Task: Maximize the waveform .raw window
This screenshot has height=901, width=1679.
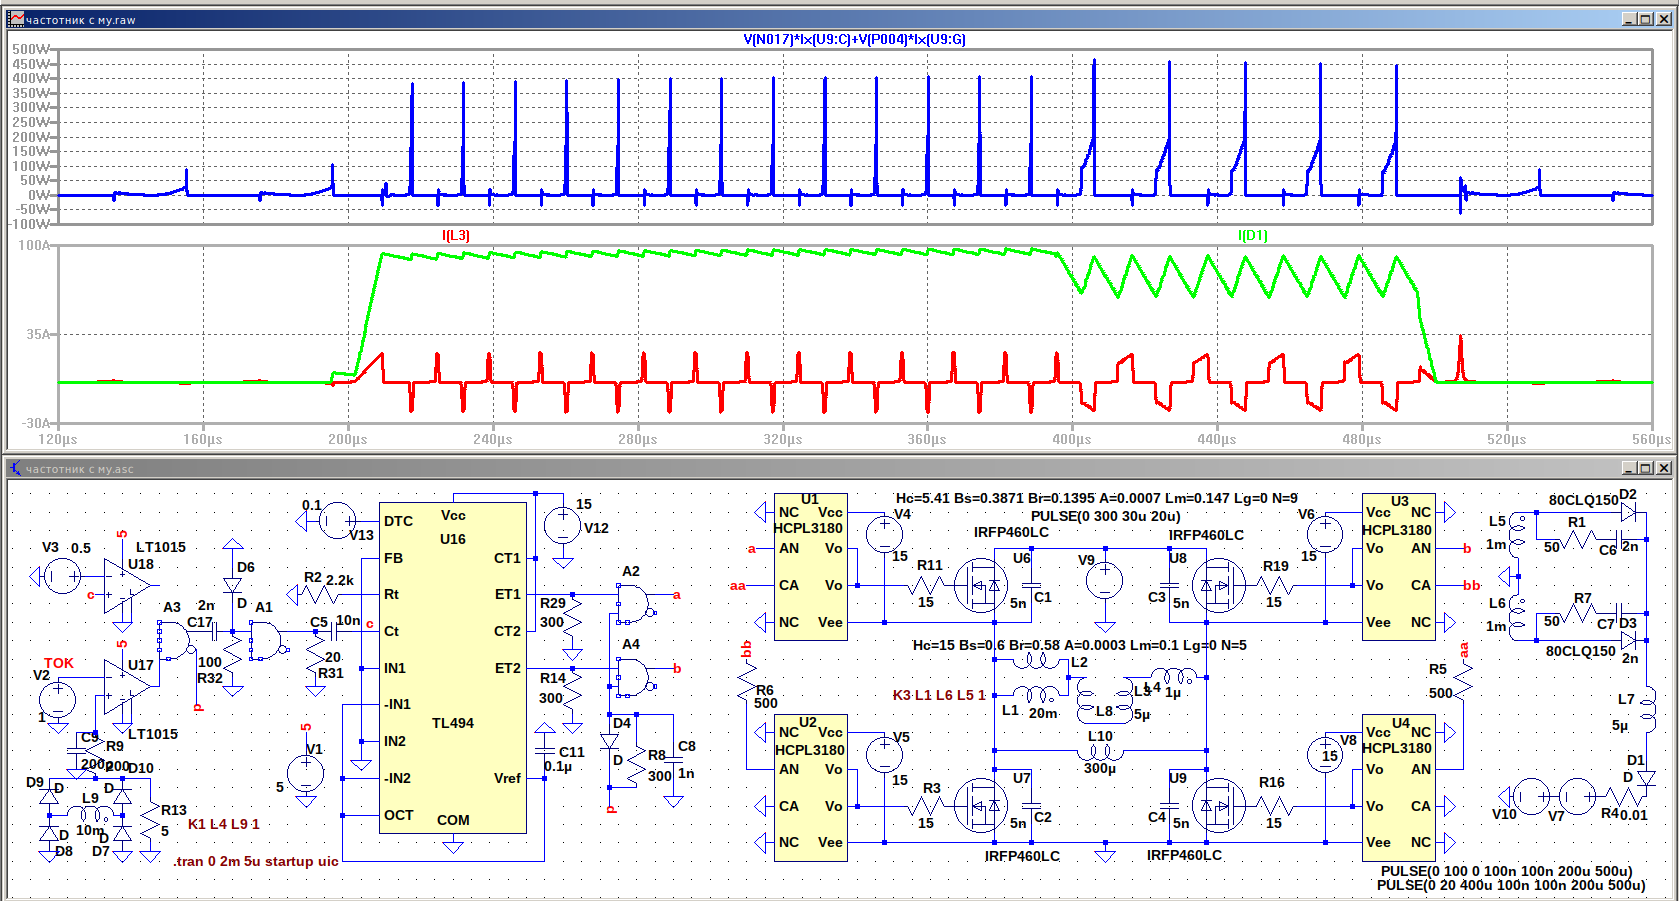Action: click(1645, 19)
